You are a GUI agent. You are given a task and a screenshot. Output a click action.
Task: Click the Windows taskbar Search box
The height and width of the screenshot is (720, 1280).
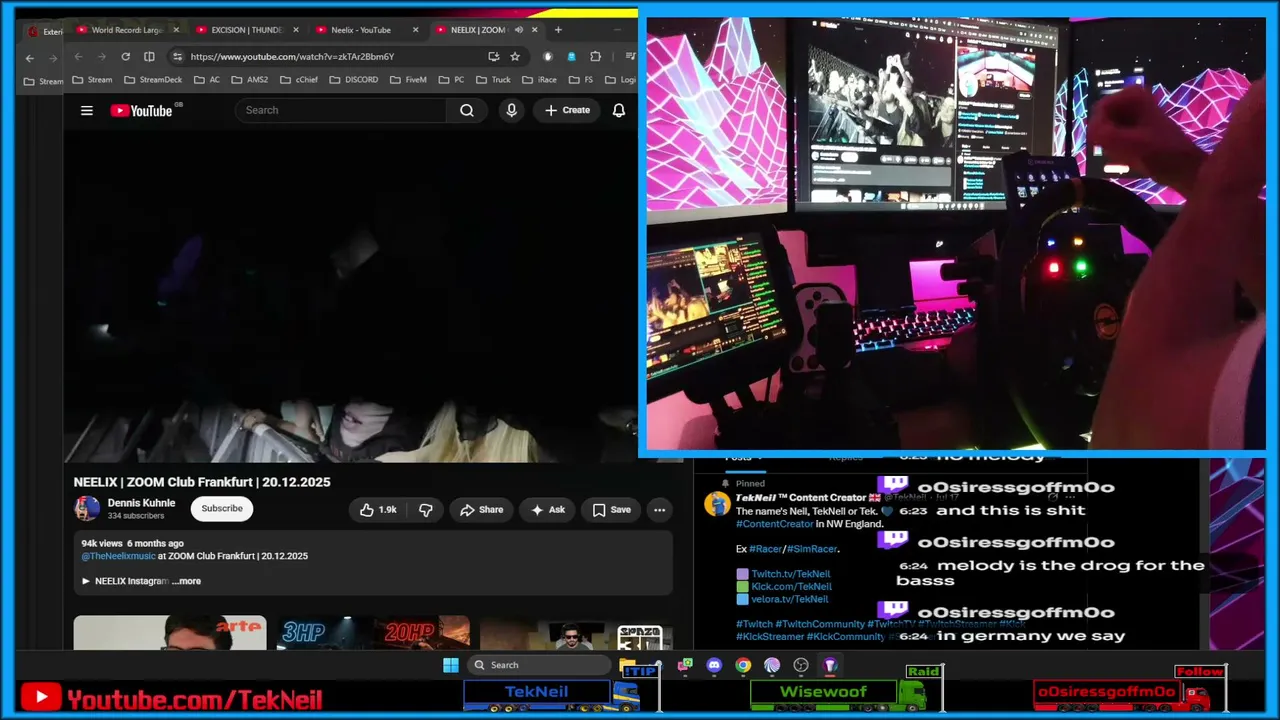(x=539, y=665)
